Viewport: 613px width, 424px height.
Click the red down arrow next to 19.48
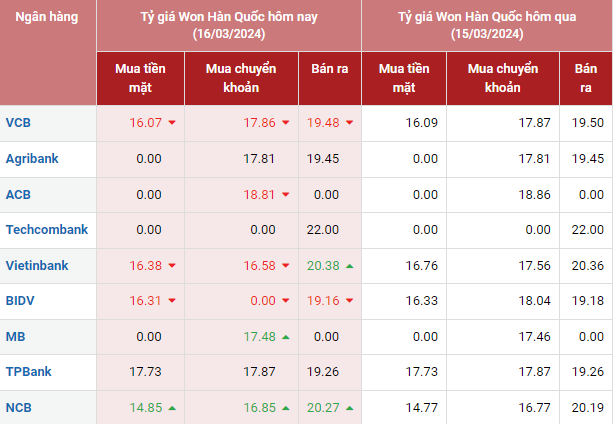(x=349, y=123)
